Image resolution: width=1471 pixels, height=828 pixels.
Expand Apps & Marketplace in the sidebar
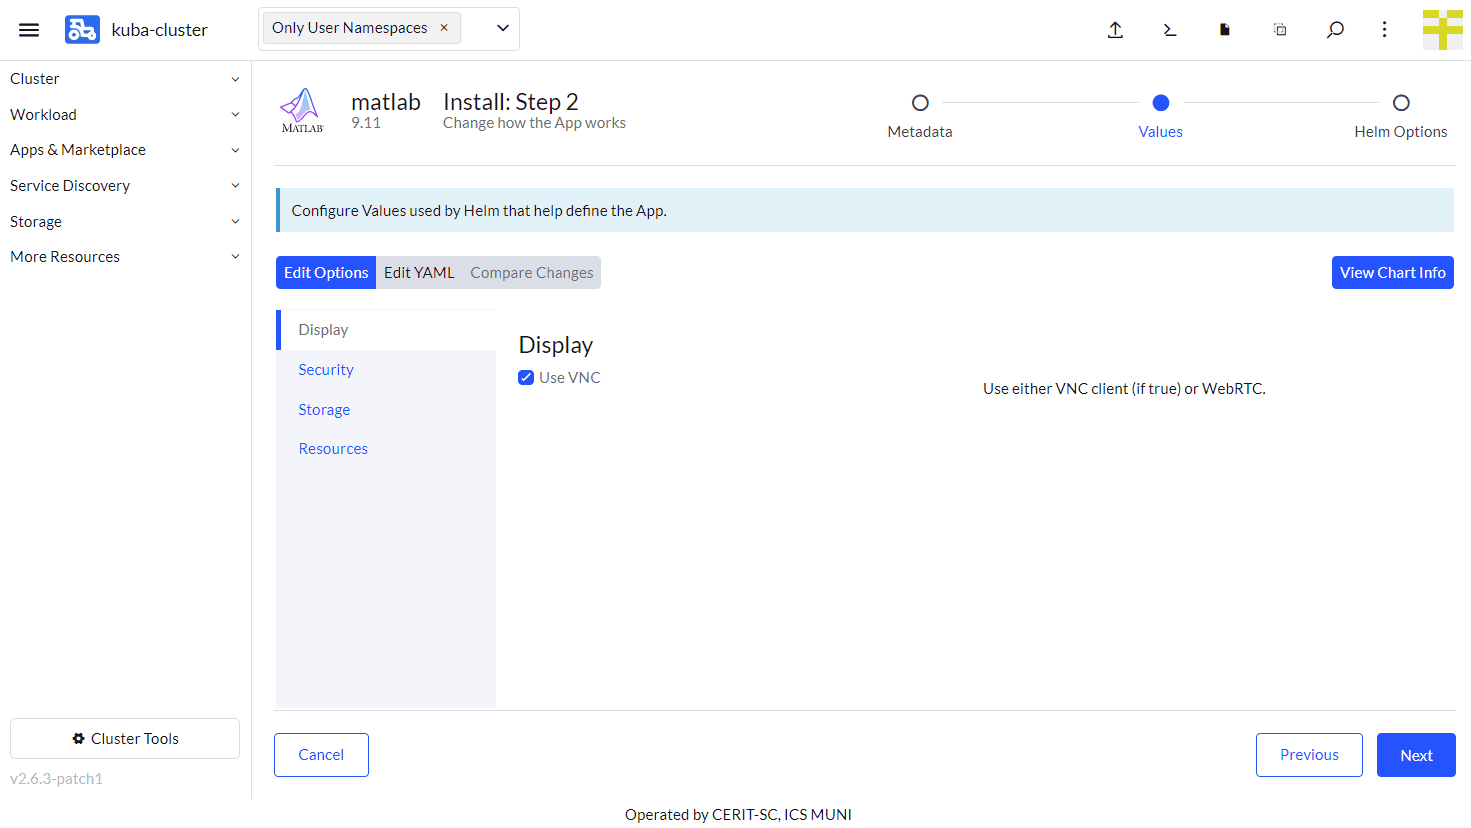124,150
